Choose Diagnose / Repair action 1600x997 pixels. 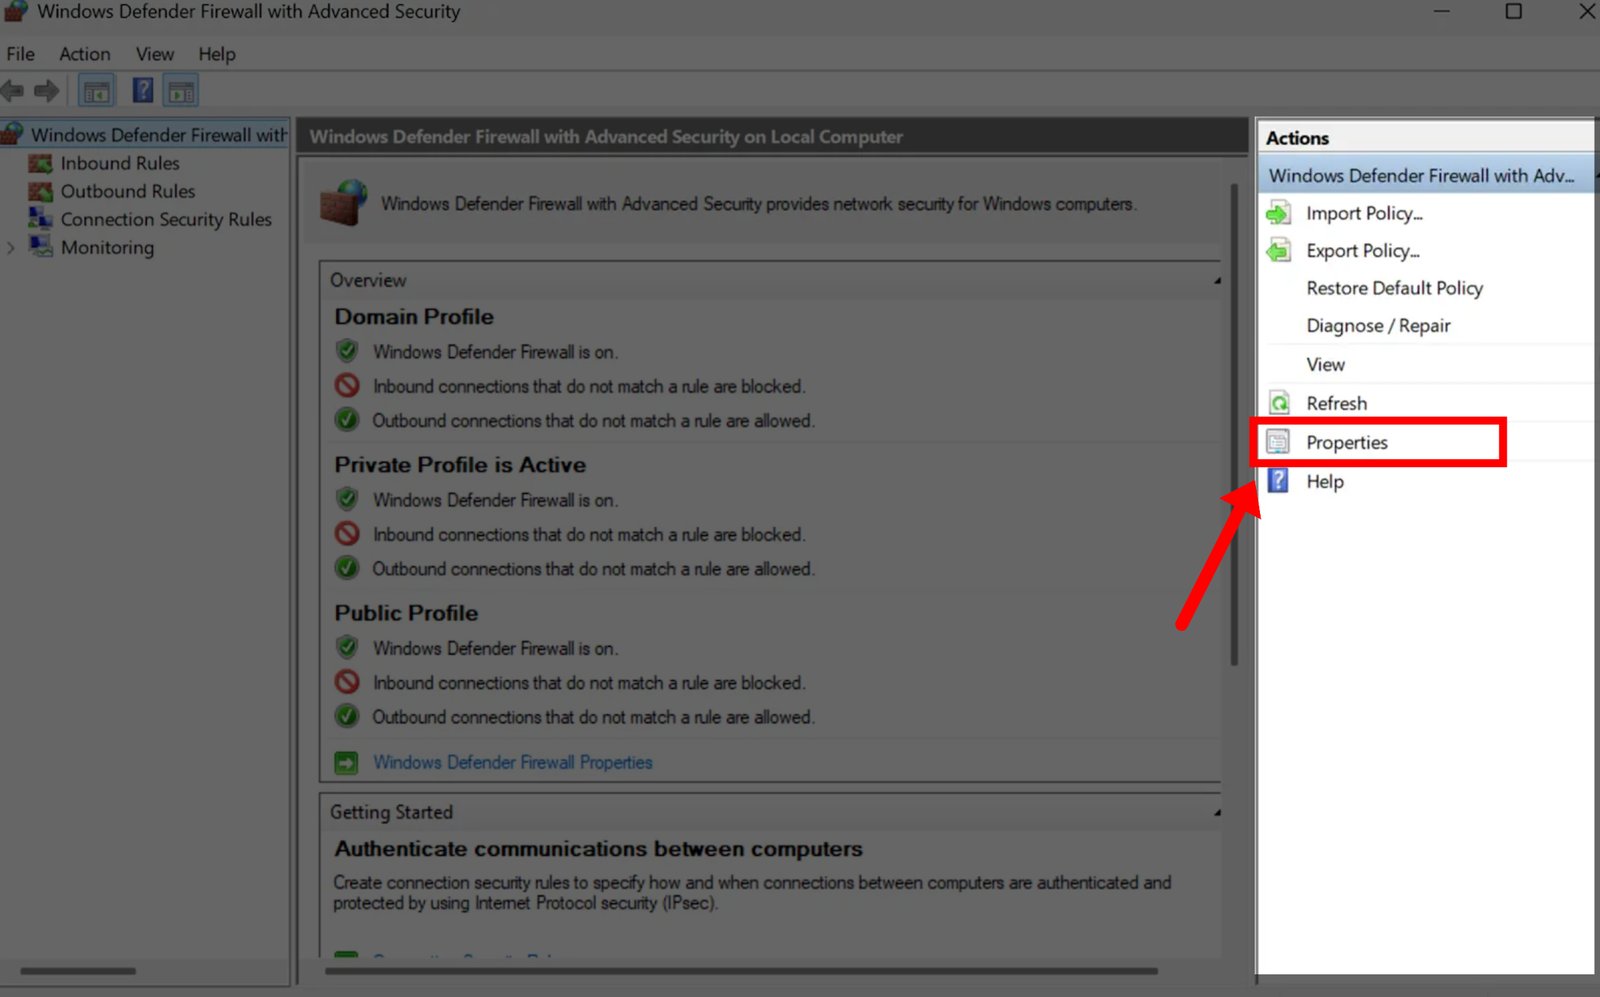pyautogui.click(x=1378, y=326)
